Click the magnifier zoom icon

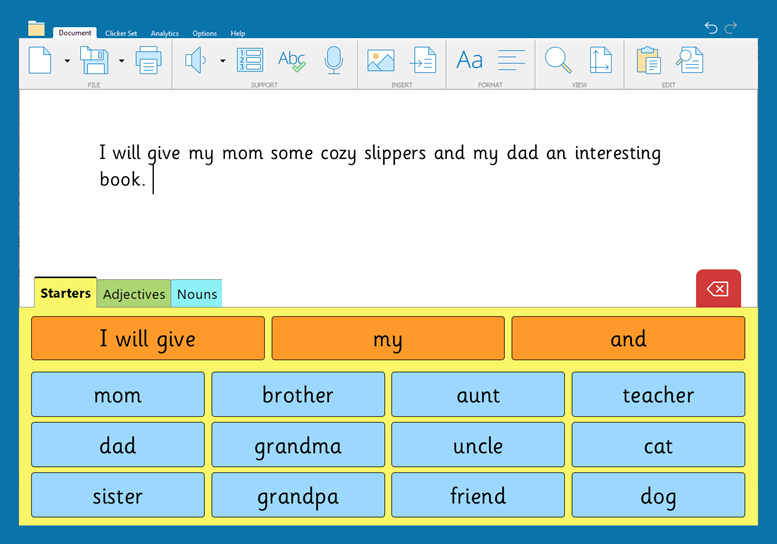(x=557, y=60)
